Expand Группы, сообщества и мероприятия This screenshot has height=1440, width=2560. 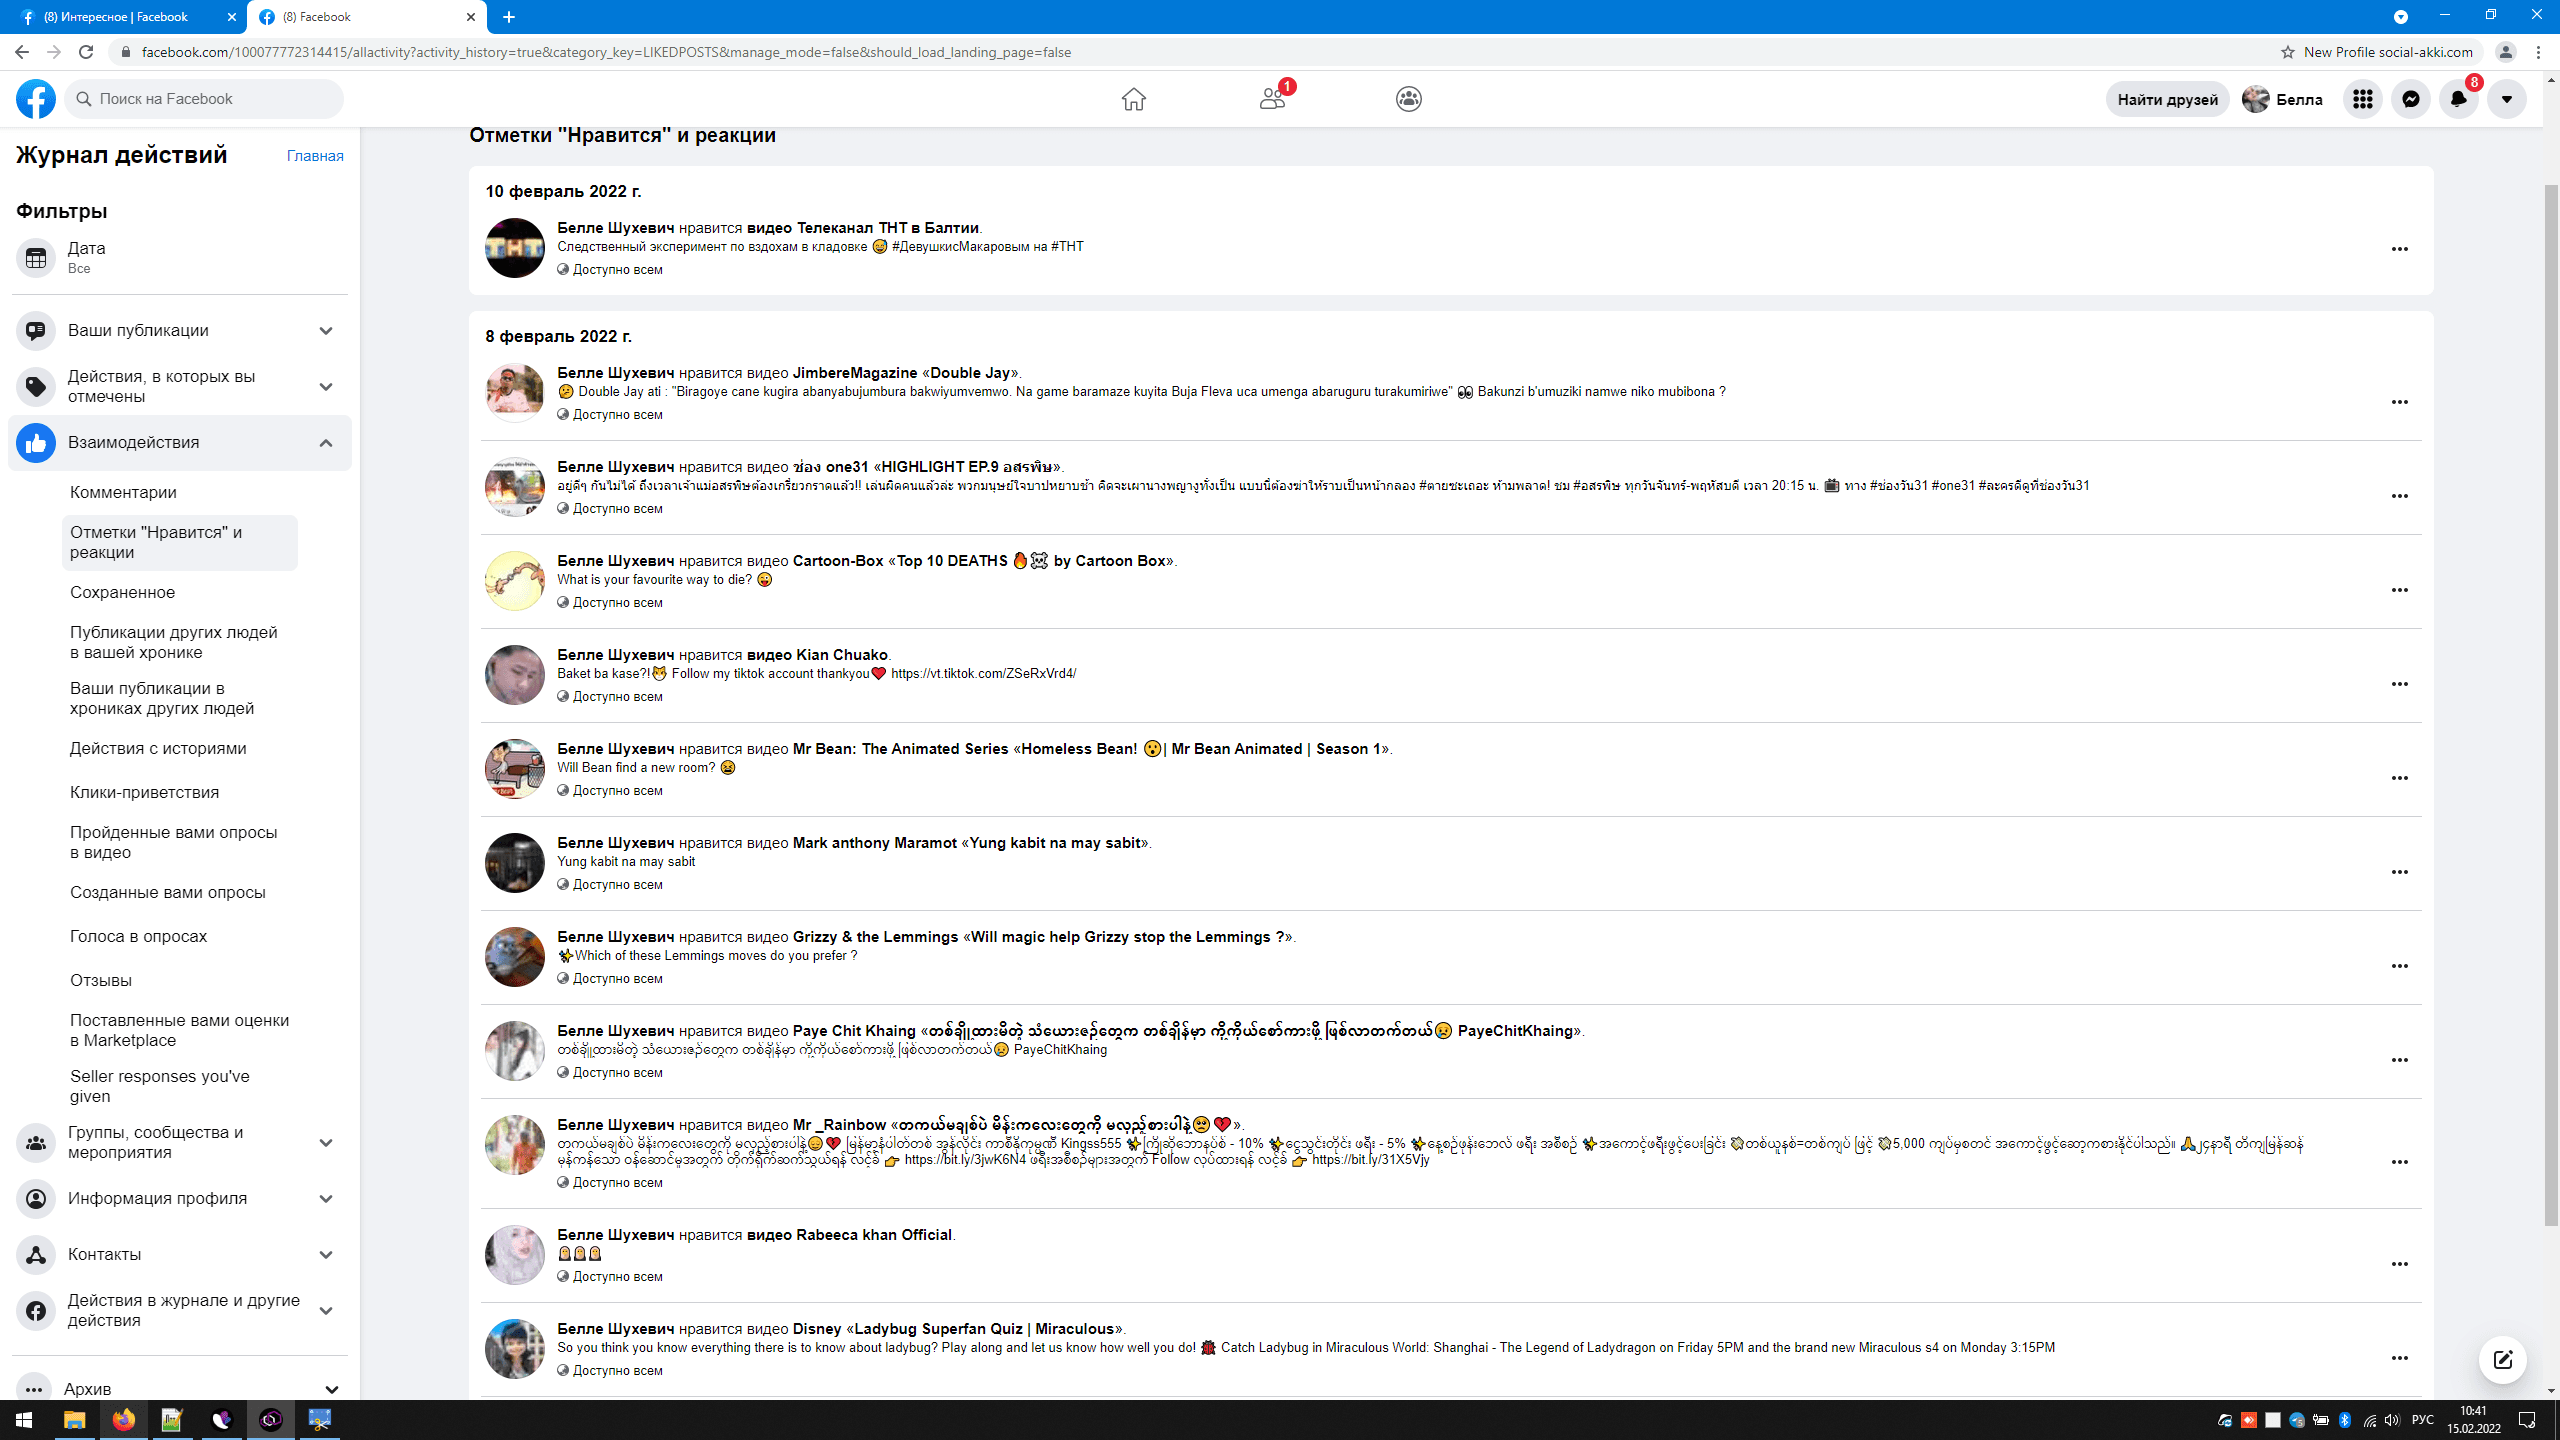click(180, 1142)
